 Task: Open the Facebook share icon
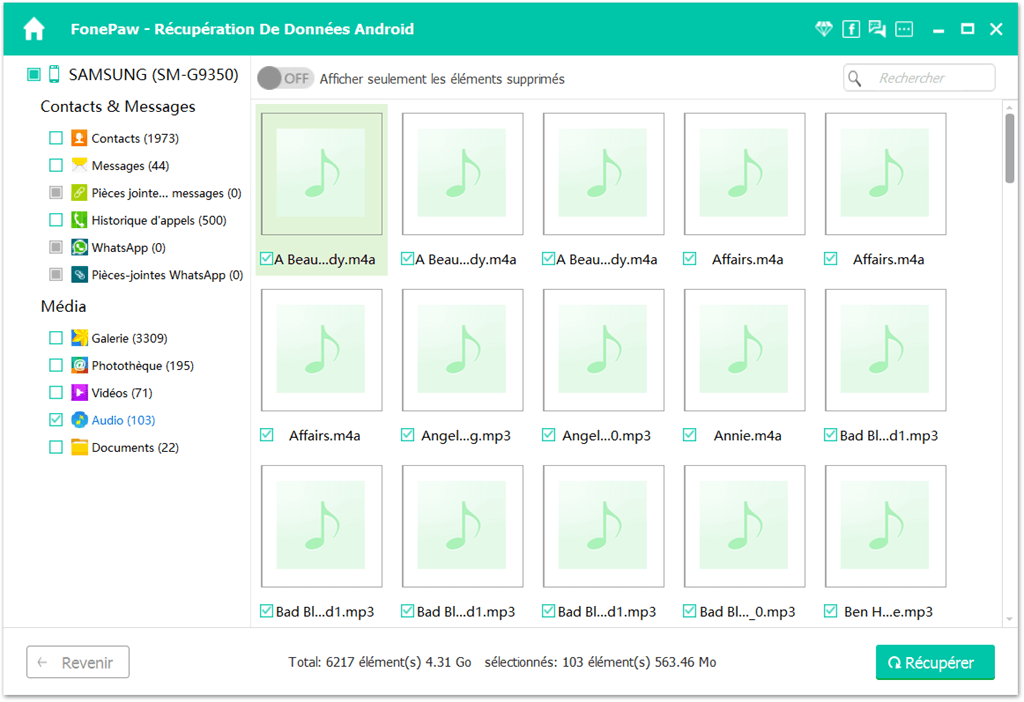pos(851,29)
